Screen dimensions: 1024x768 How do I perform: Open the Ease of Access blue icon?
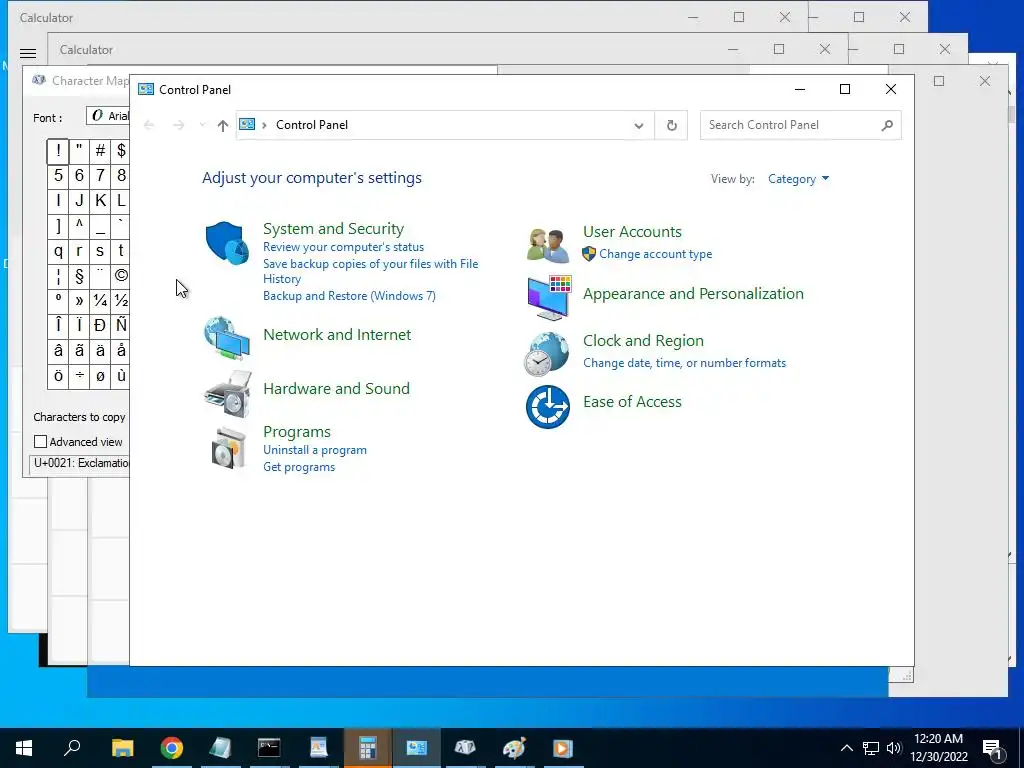548,406
